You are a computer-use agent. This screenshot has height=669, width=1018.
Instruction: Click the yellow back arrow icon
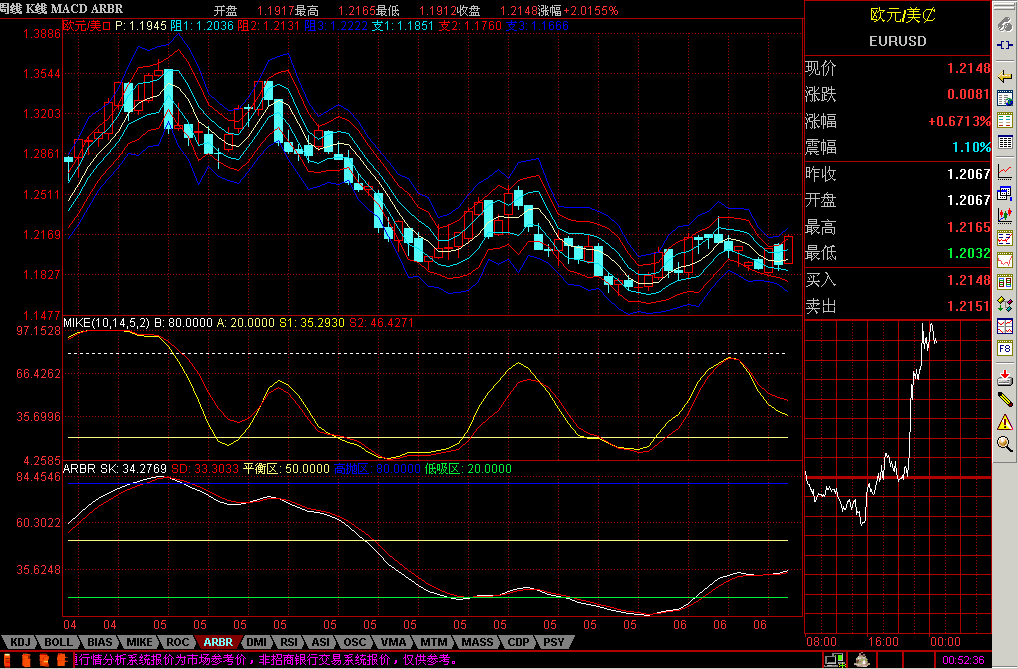coord(1005,76)
